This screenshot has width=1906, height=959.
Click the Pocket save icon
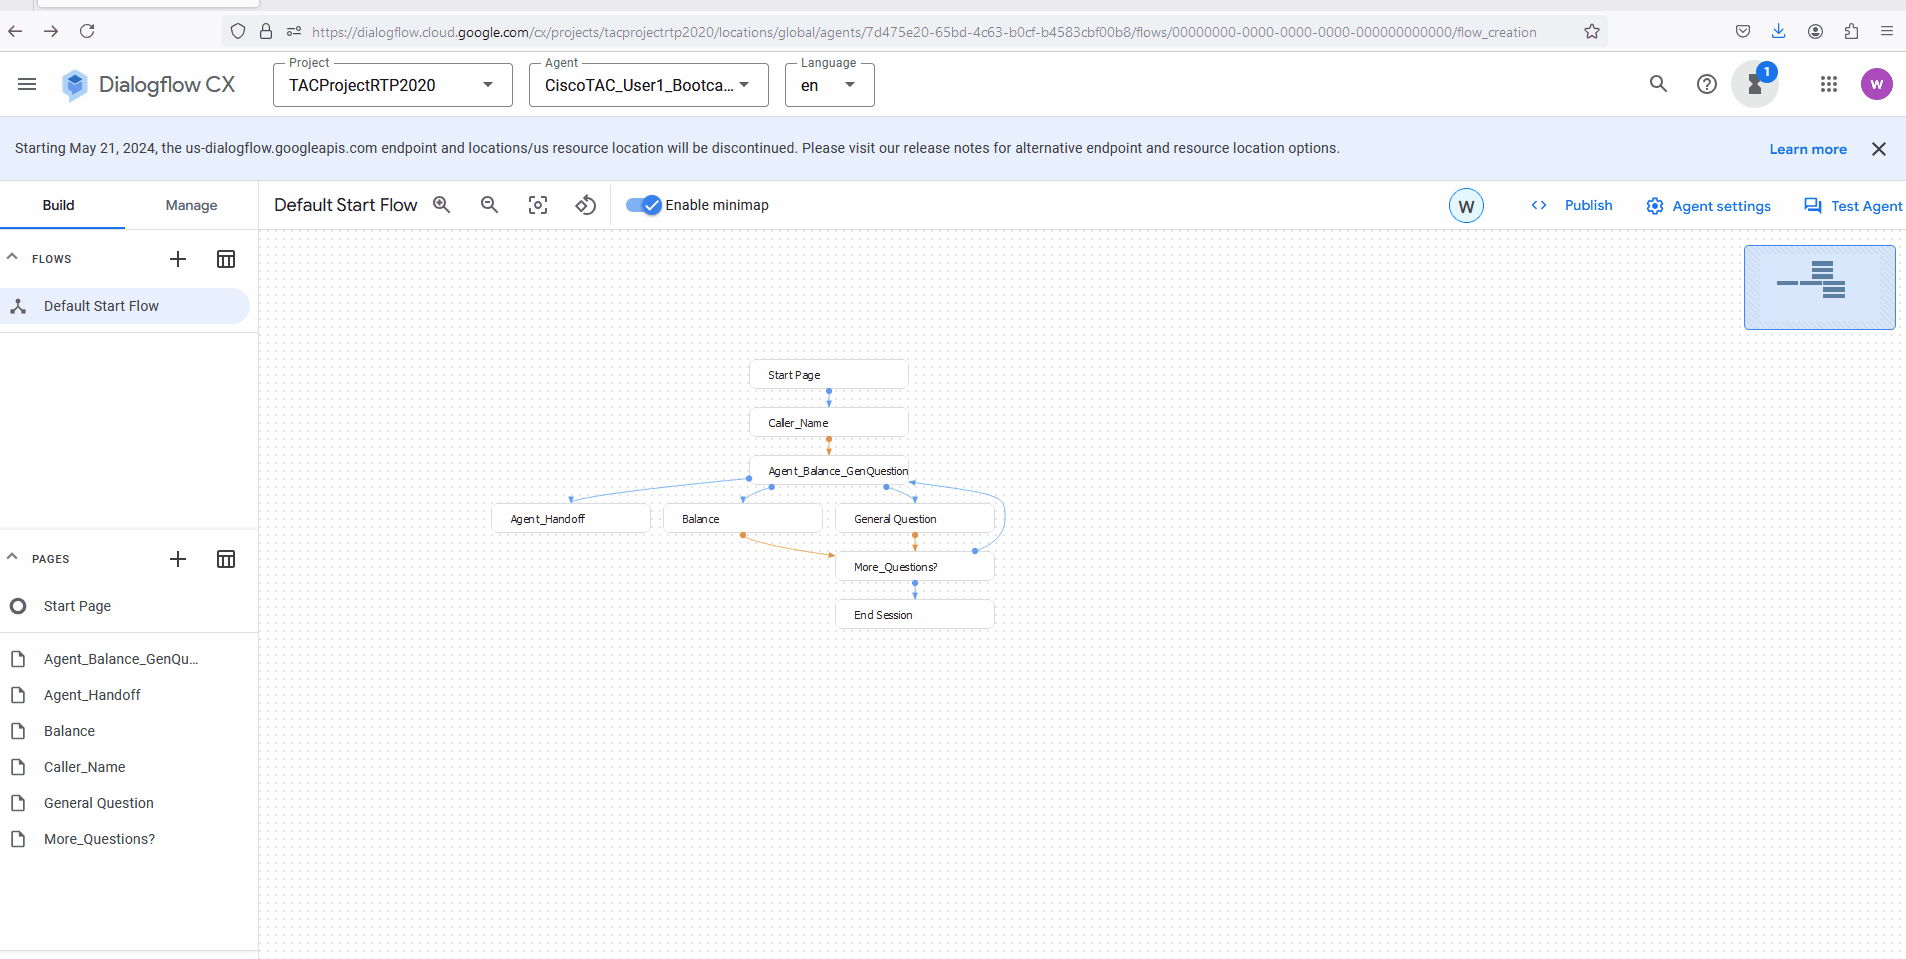[1743, 31]
